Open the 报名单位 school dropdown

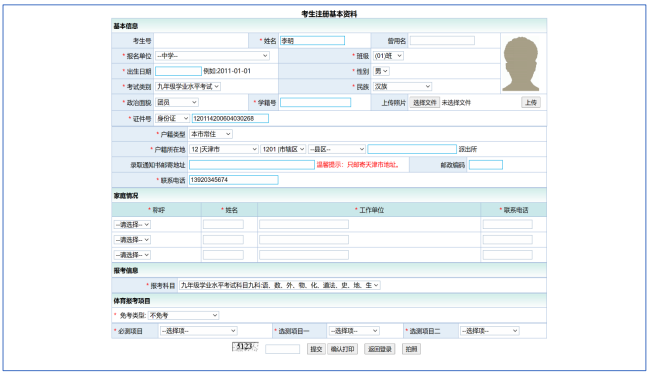212,56
